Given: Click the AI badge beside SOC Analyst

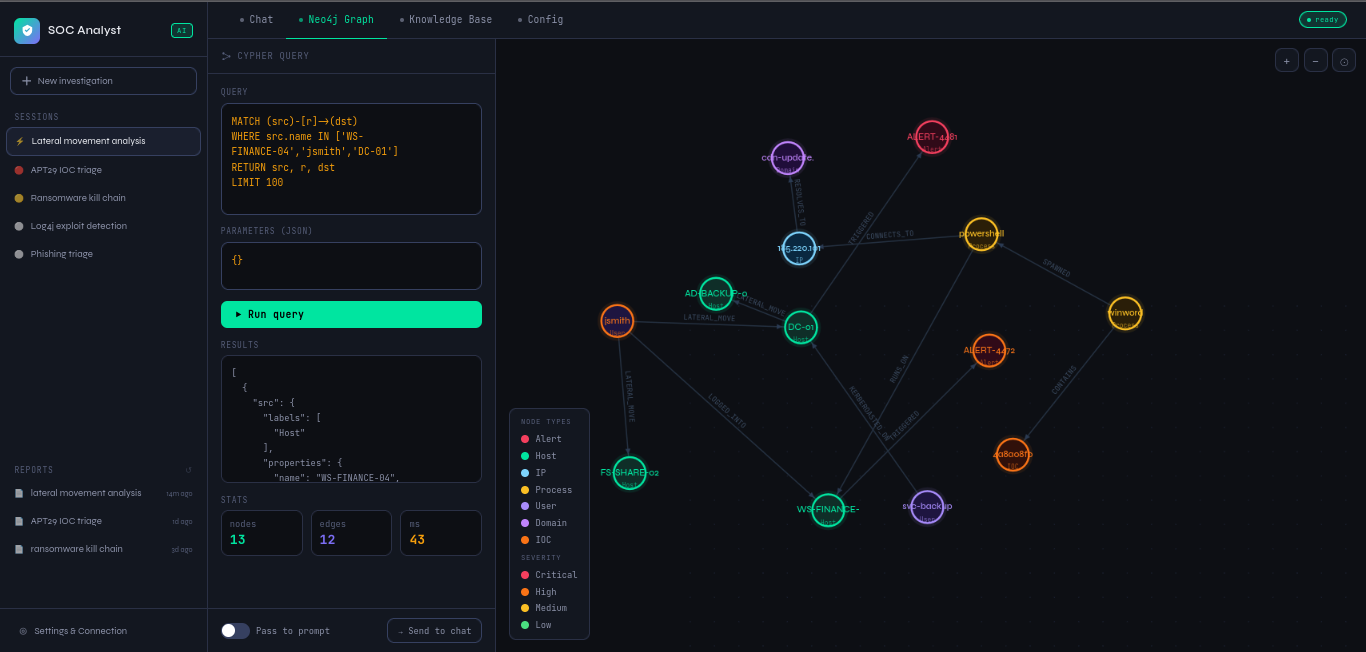Looking at the screenshot, I should tap(182, 30).
